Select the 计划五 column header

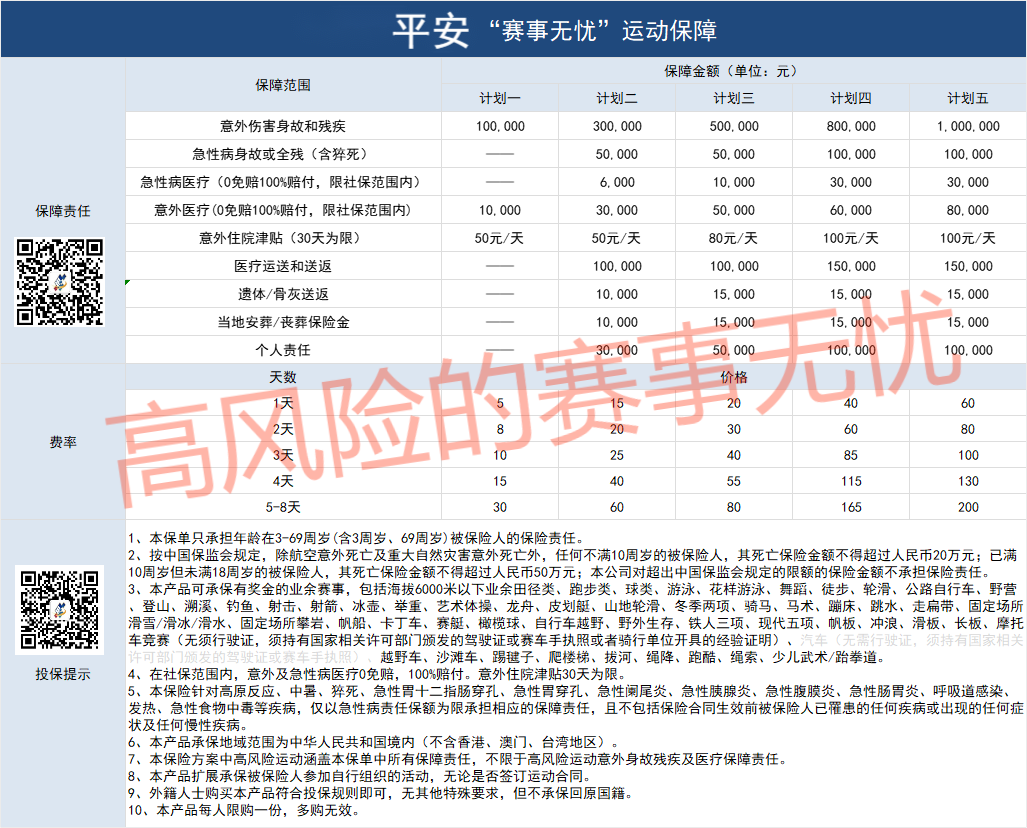pos(967,98)
